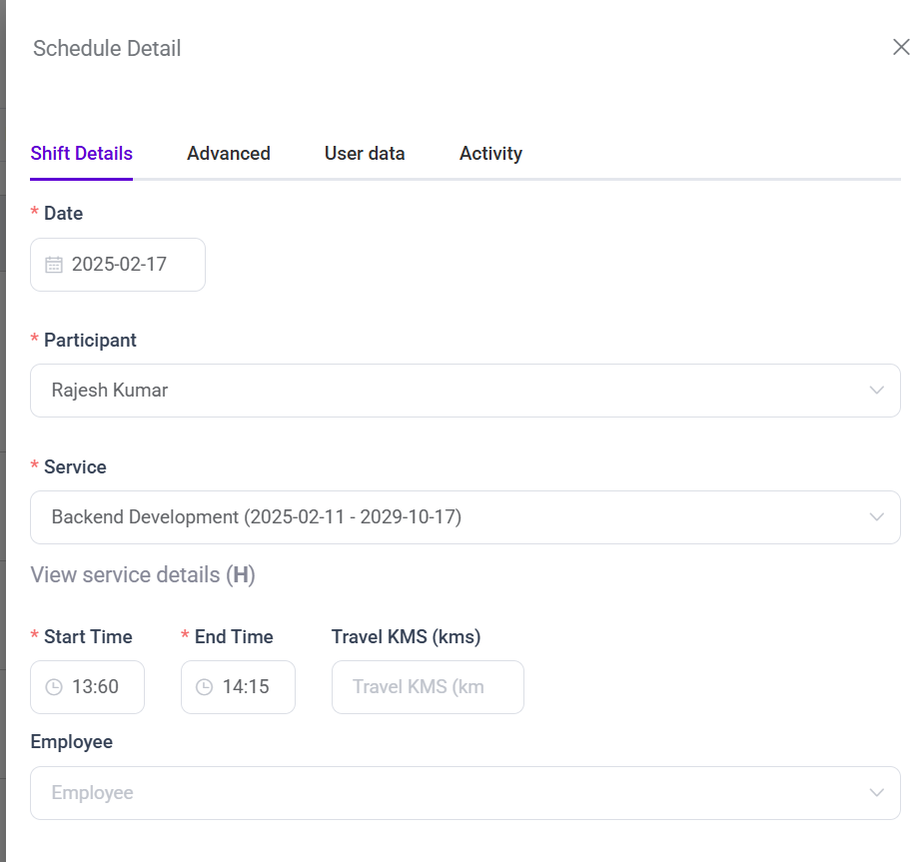Click the date value 2025-02-17

119,265
